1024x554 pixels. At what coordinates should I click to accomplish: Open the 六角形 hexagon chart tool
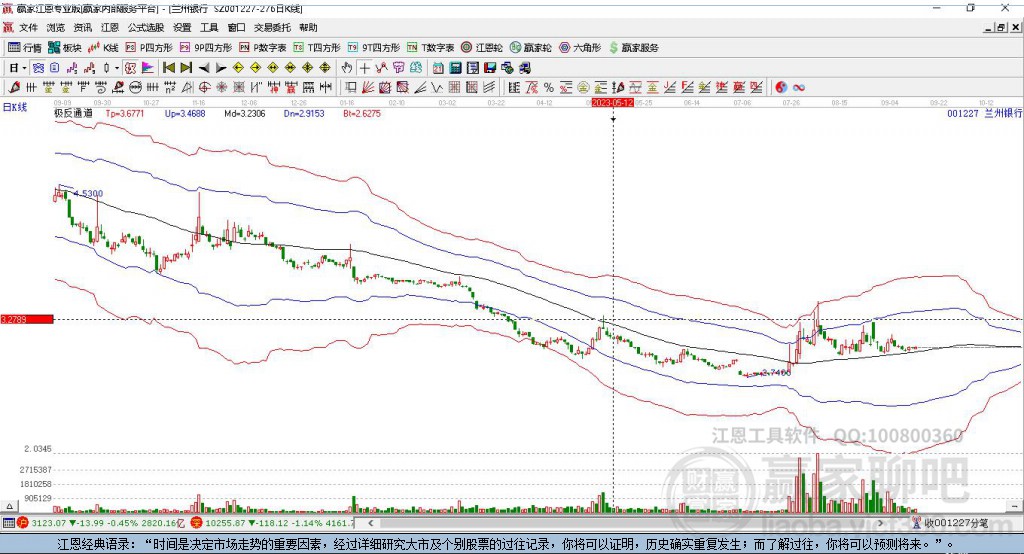coord(580,48)
